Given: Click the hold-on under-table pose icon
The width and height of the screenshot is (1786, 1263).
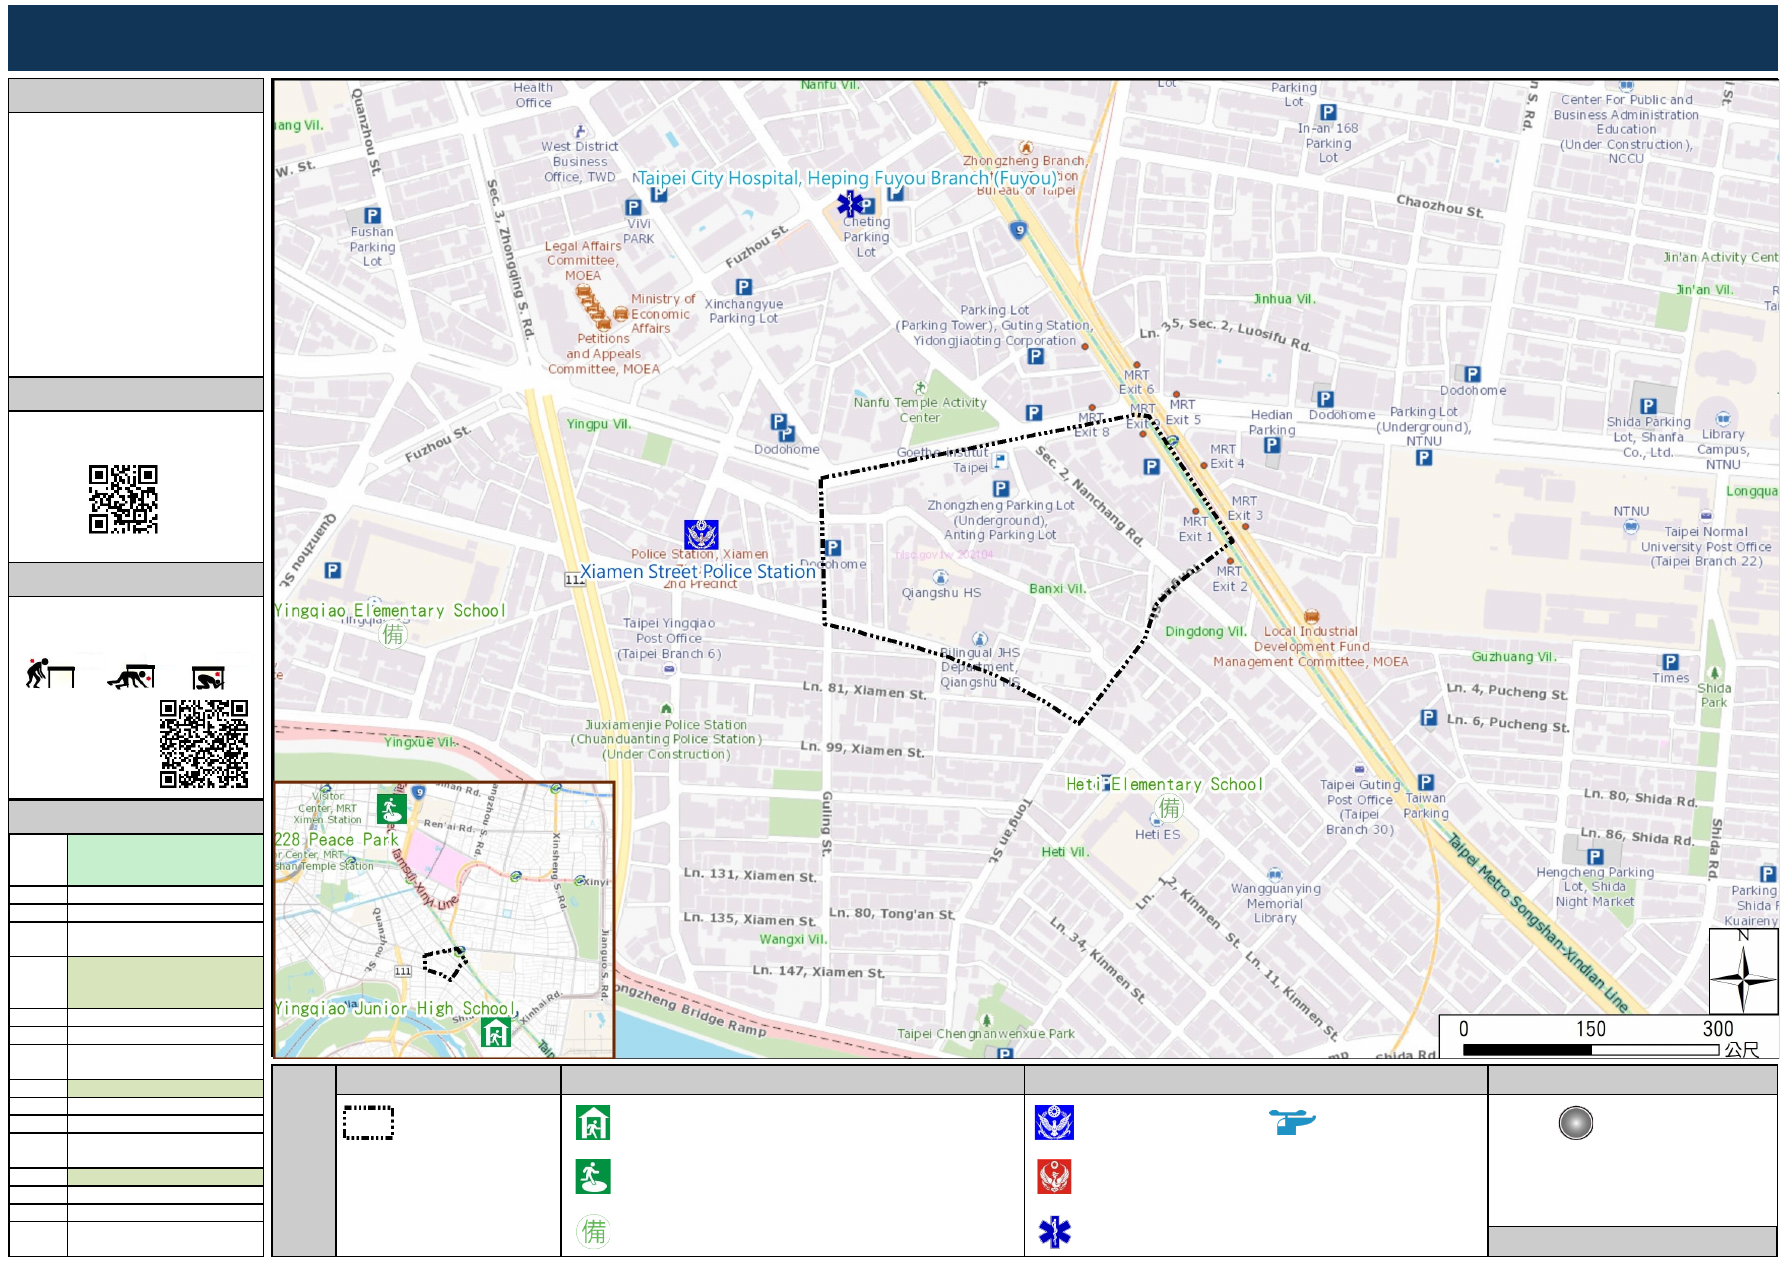Looking at the screenshot, I should click(209, 678).
